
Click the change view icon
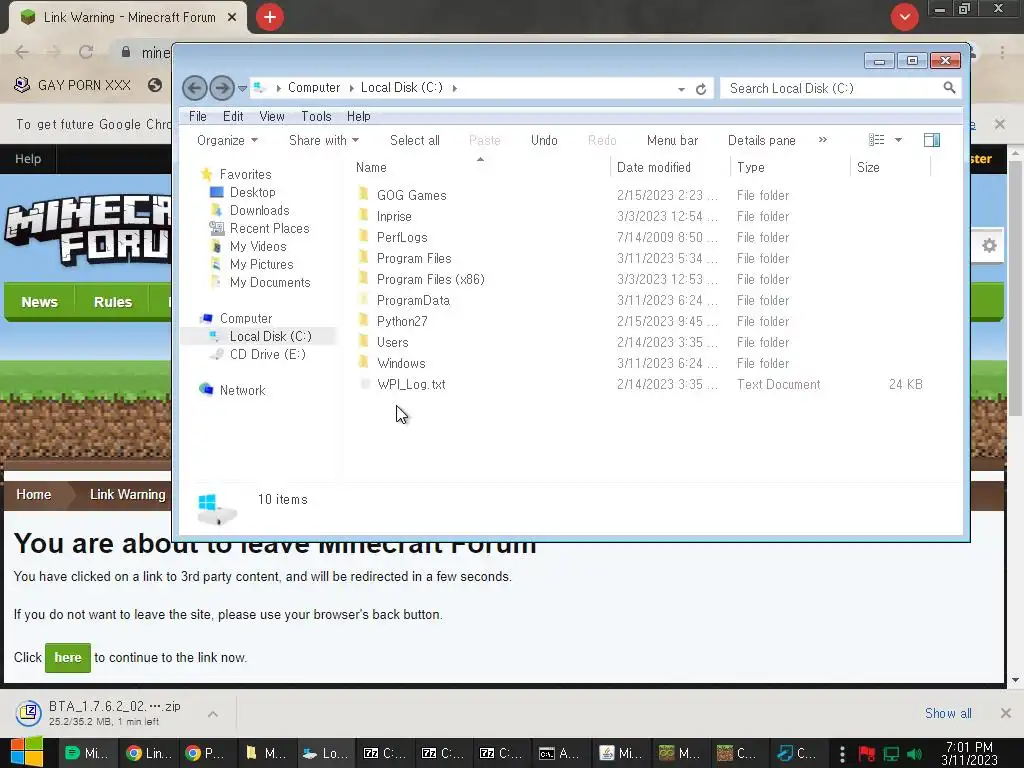pos(876,140)
